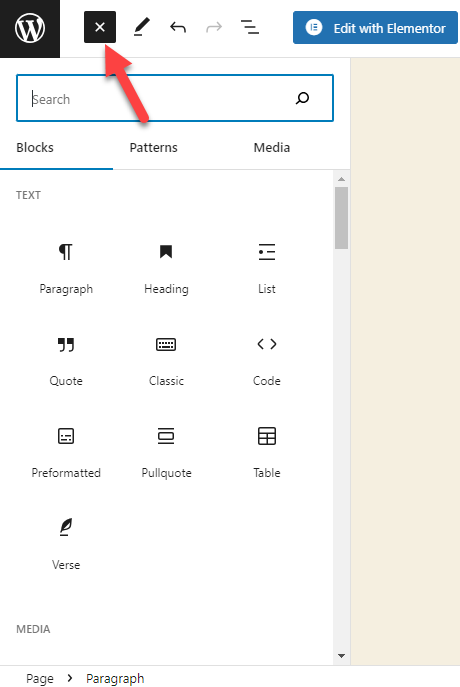Focus the block Search field
Image resolution: width=460 pixels, height=687 pixels.
pyautogui.click(x=175, y=98)
